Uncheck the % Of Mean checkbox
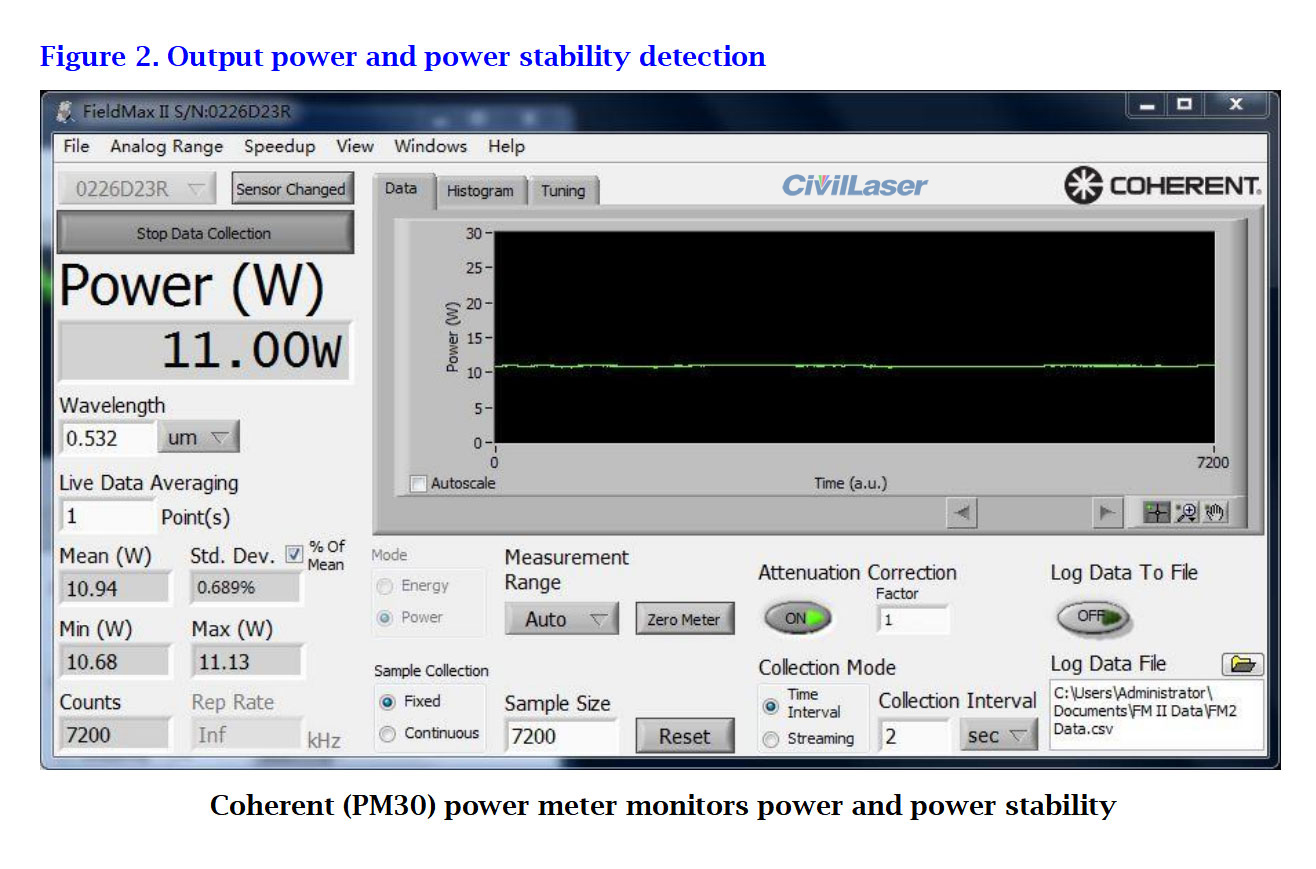The width and height of the screenshot is (1316, 869). 294,555
